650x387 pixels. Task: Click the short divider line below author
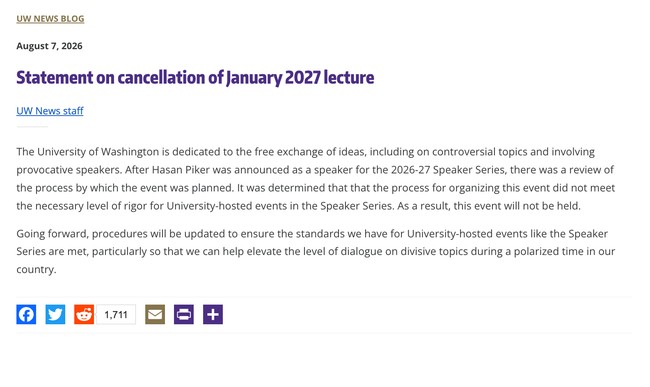(32, 126)
